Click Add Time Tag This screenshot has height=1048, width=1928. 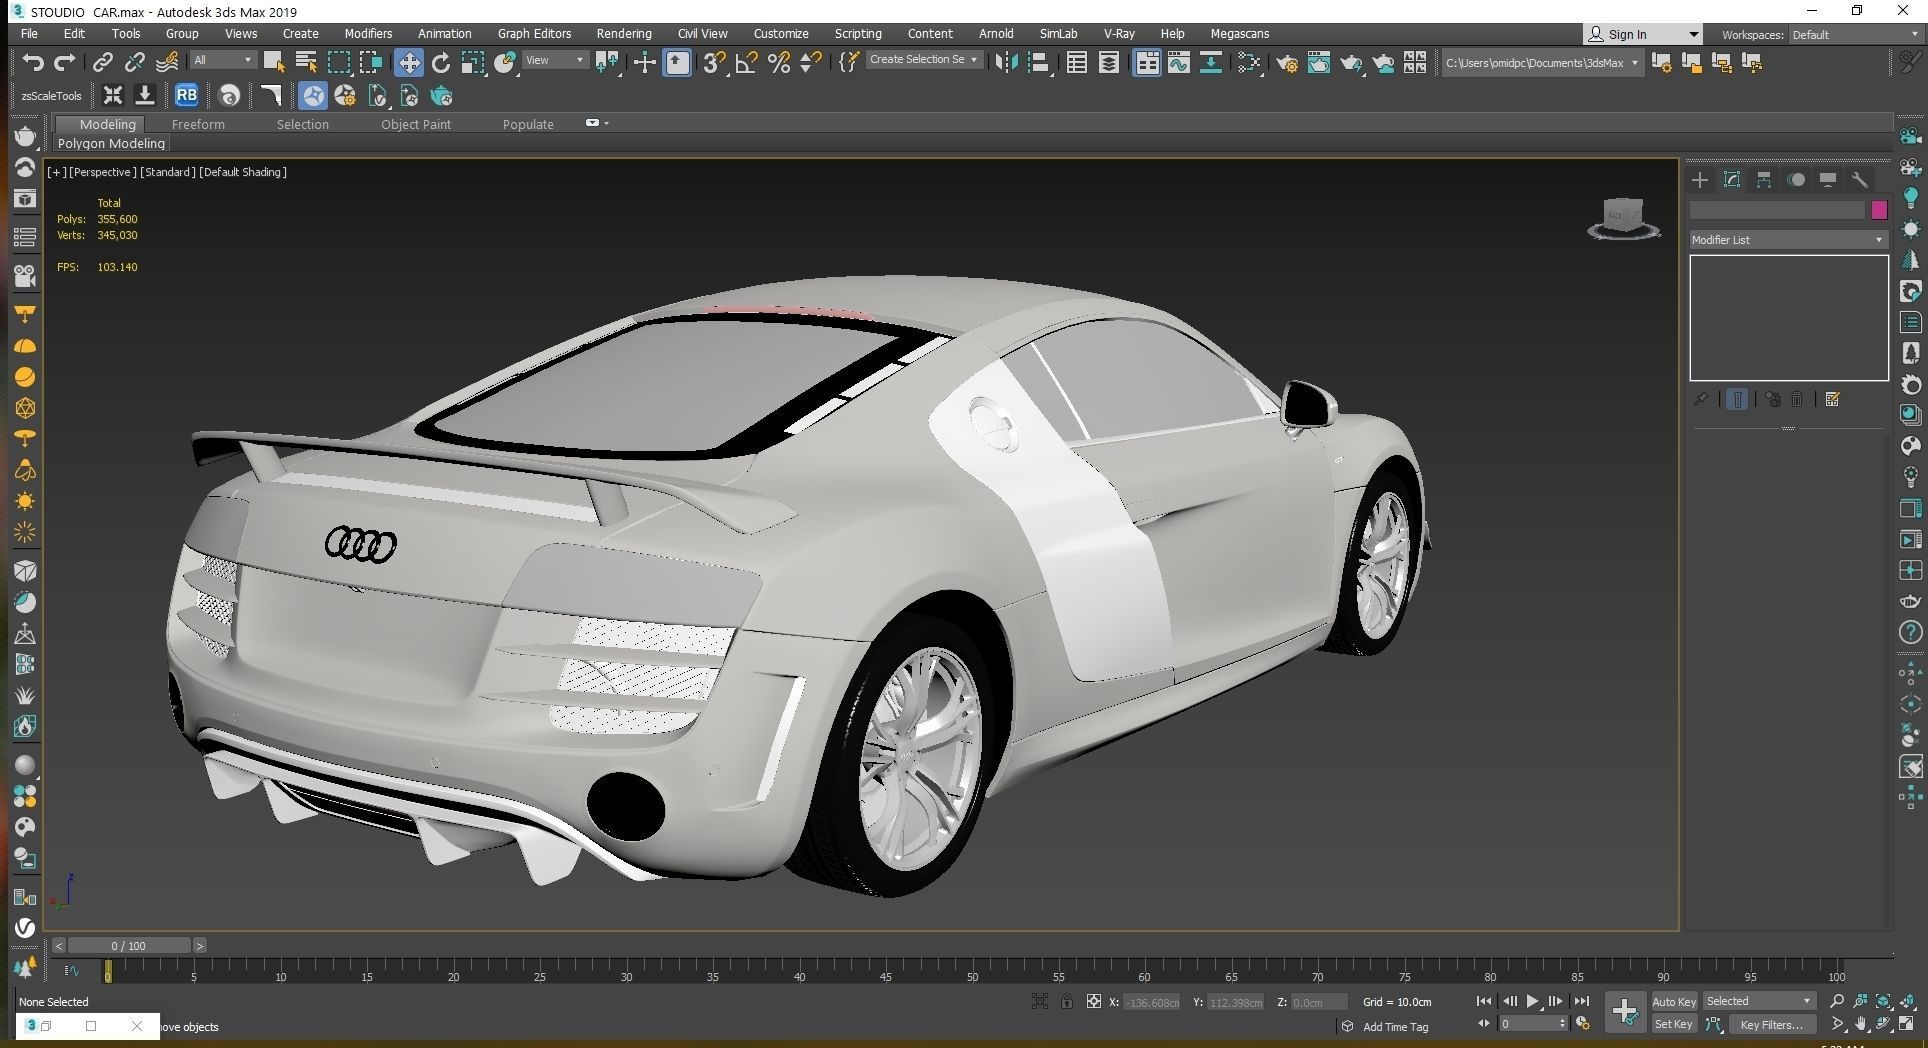click(x=1395, y=1027)
